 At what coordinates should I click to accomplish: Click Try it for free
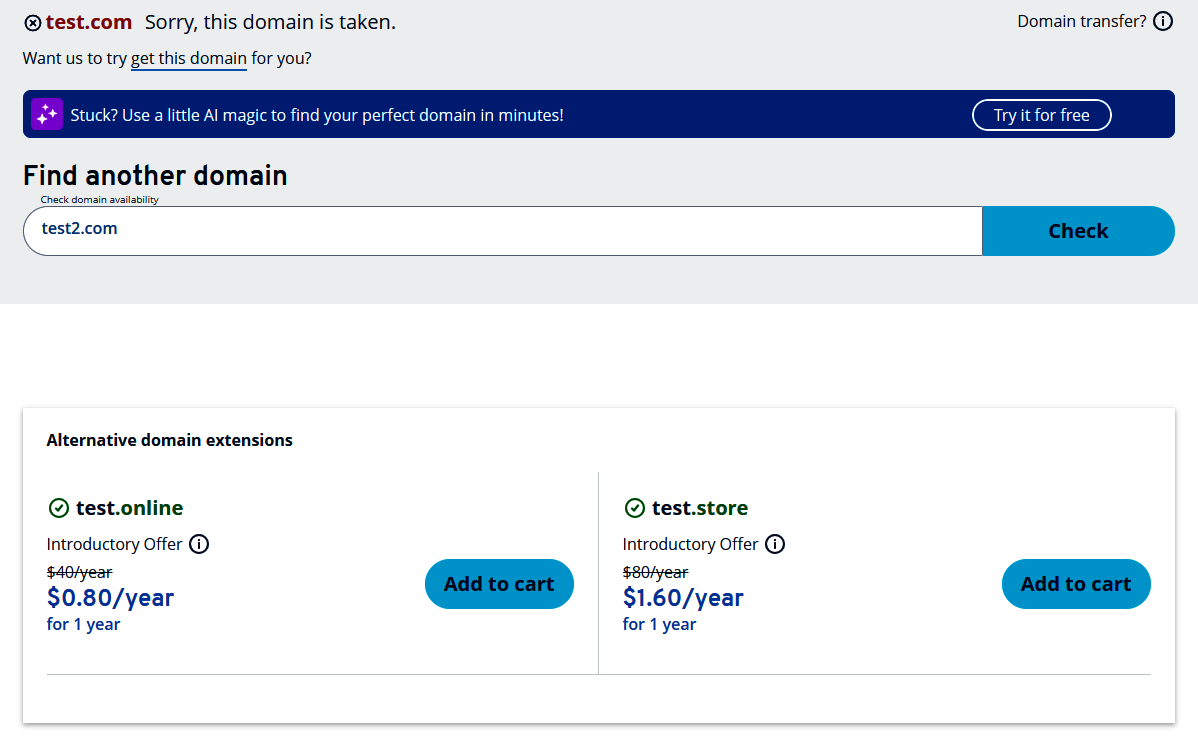pyautogui.click(x=1041, y=114)
